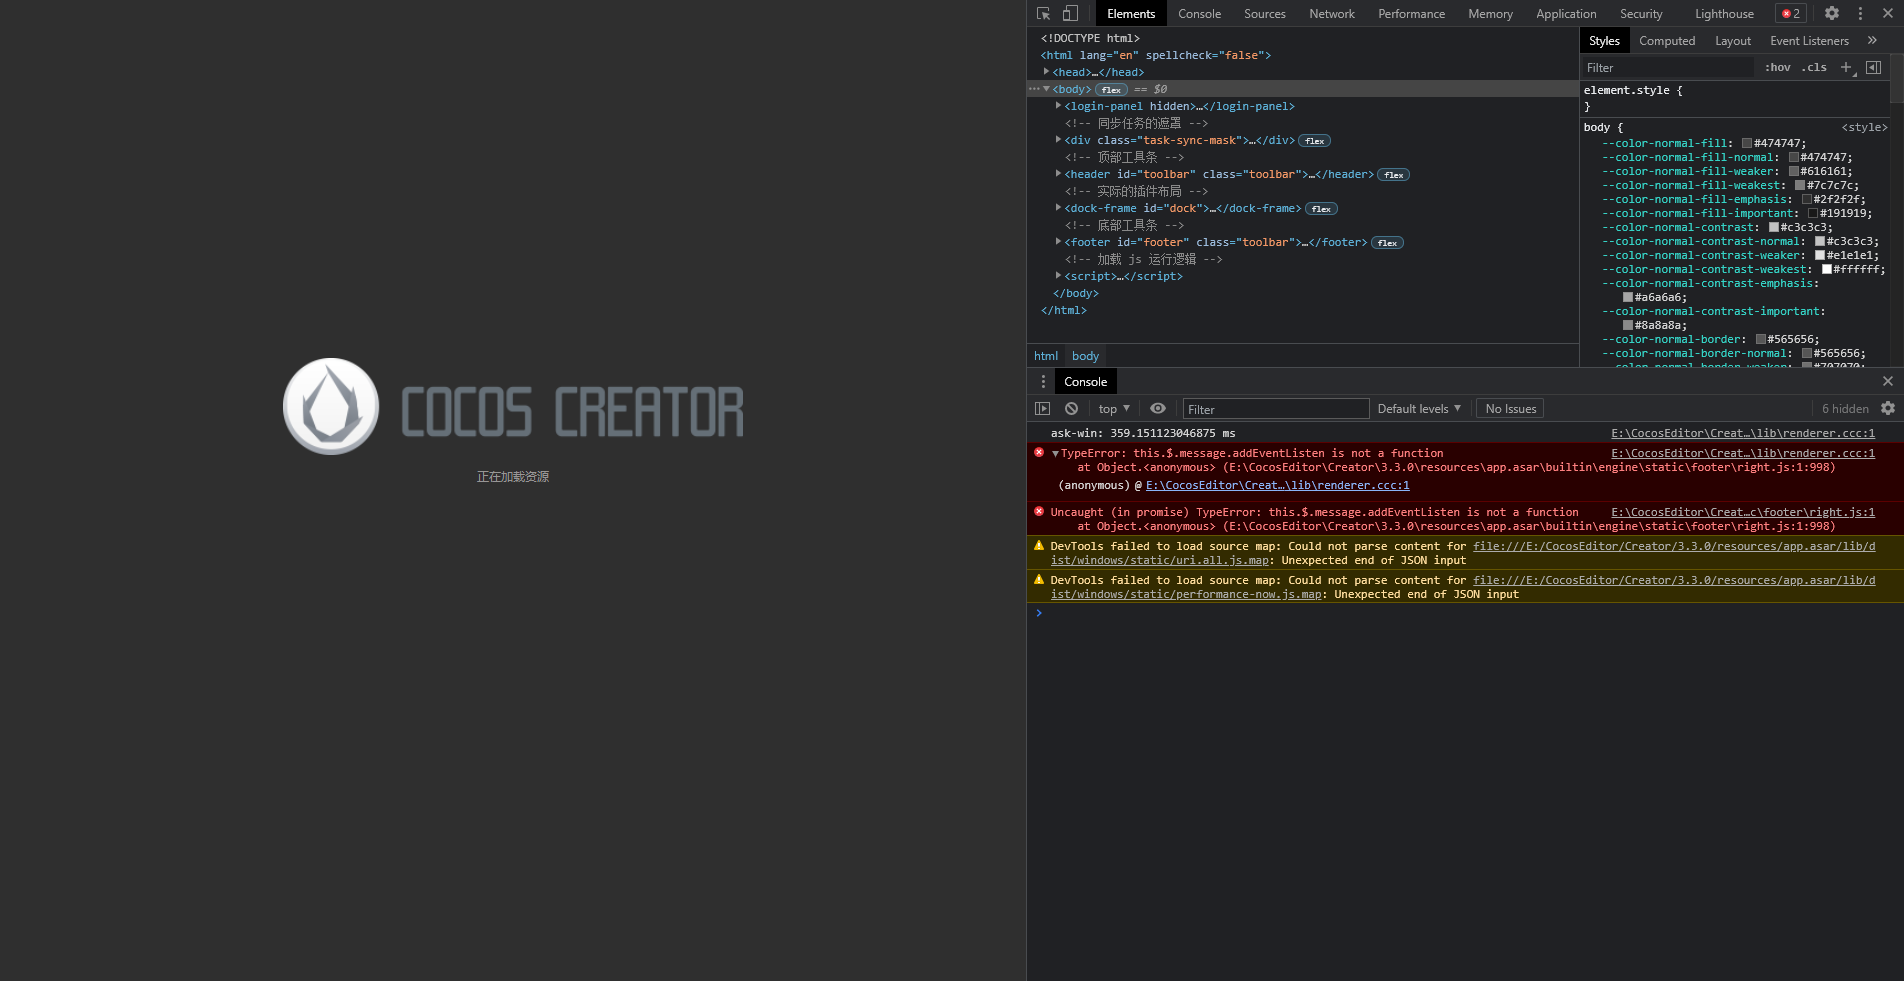This screenshot has width=1904, height=981.
Task: Open the top JavaScript context dropdown
Action: click(1114, 408)
